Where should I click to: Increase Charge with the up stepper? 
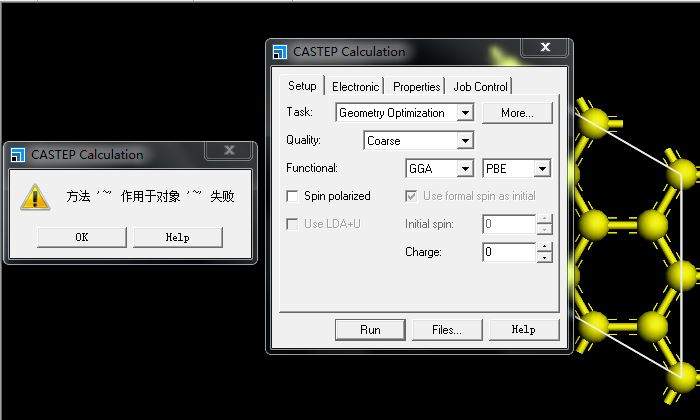pos(544,247)
